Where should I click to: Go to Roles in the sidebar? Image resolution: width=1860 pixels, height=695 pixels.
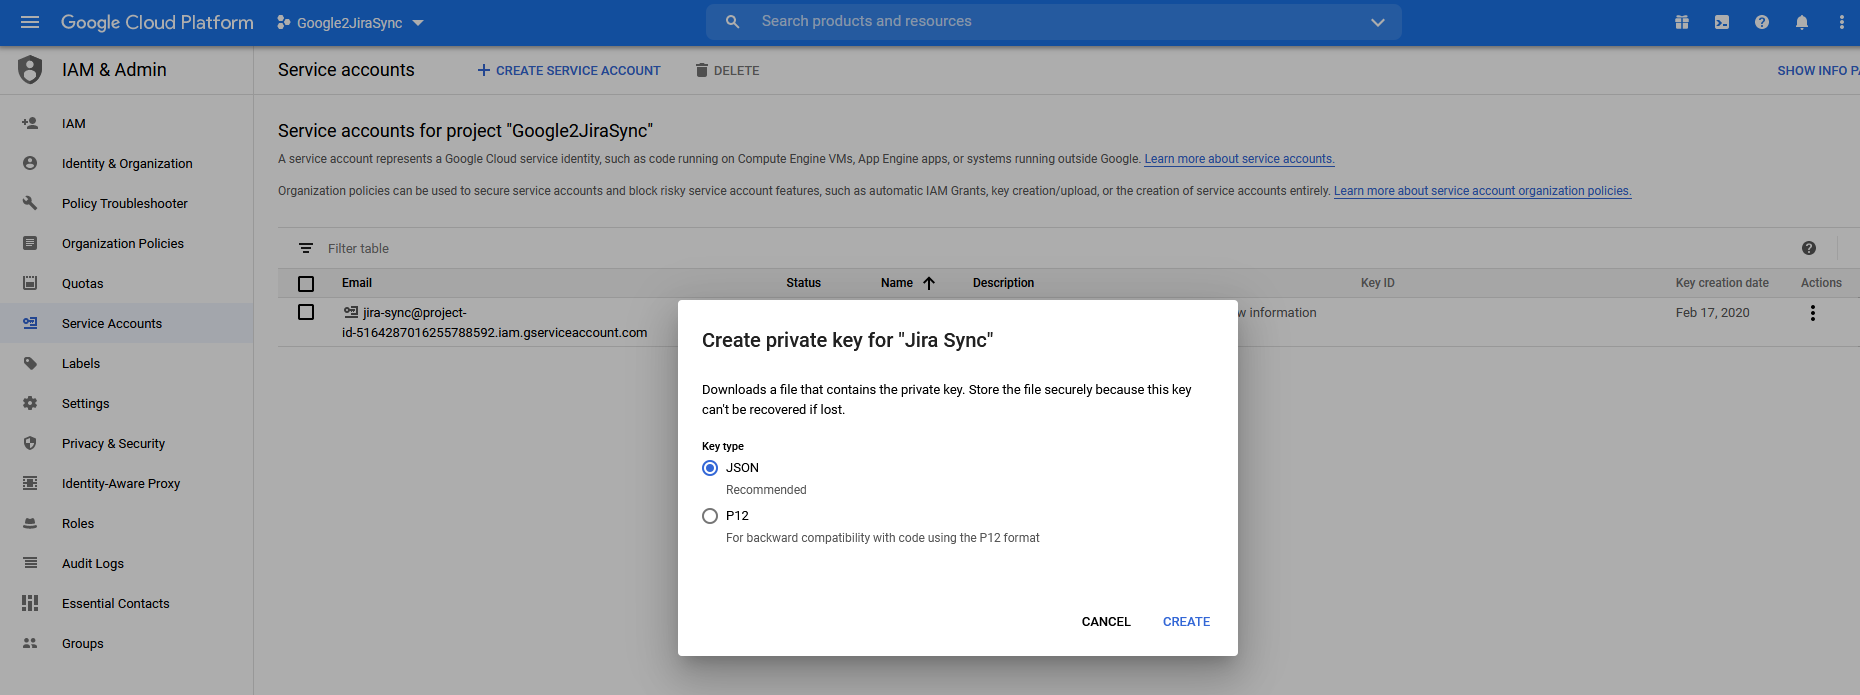78,524
